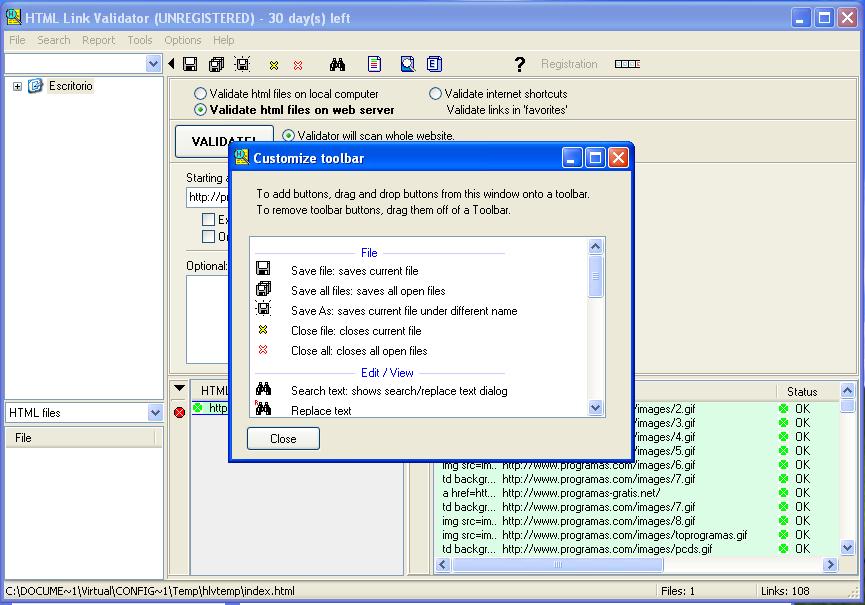Click the Close button in Customize toolbar

tap(283, 438)
